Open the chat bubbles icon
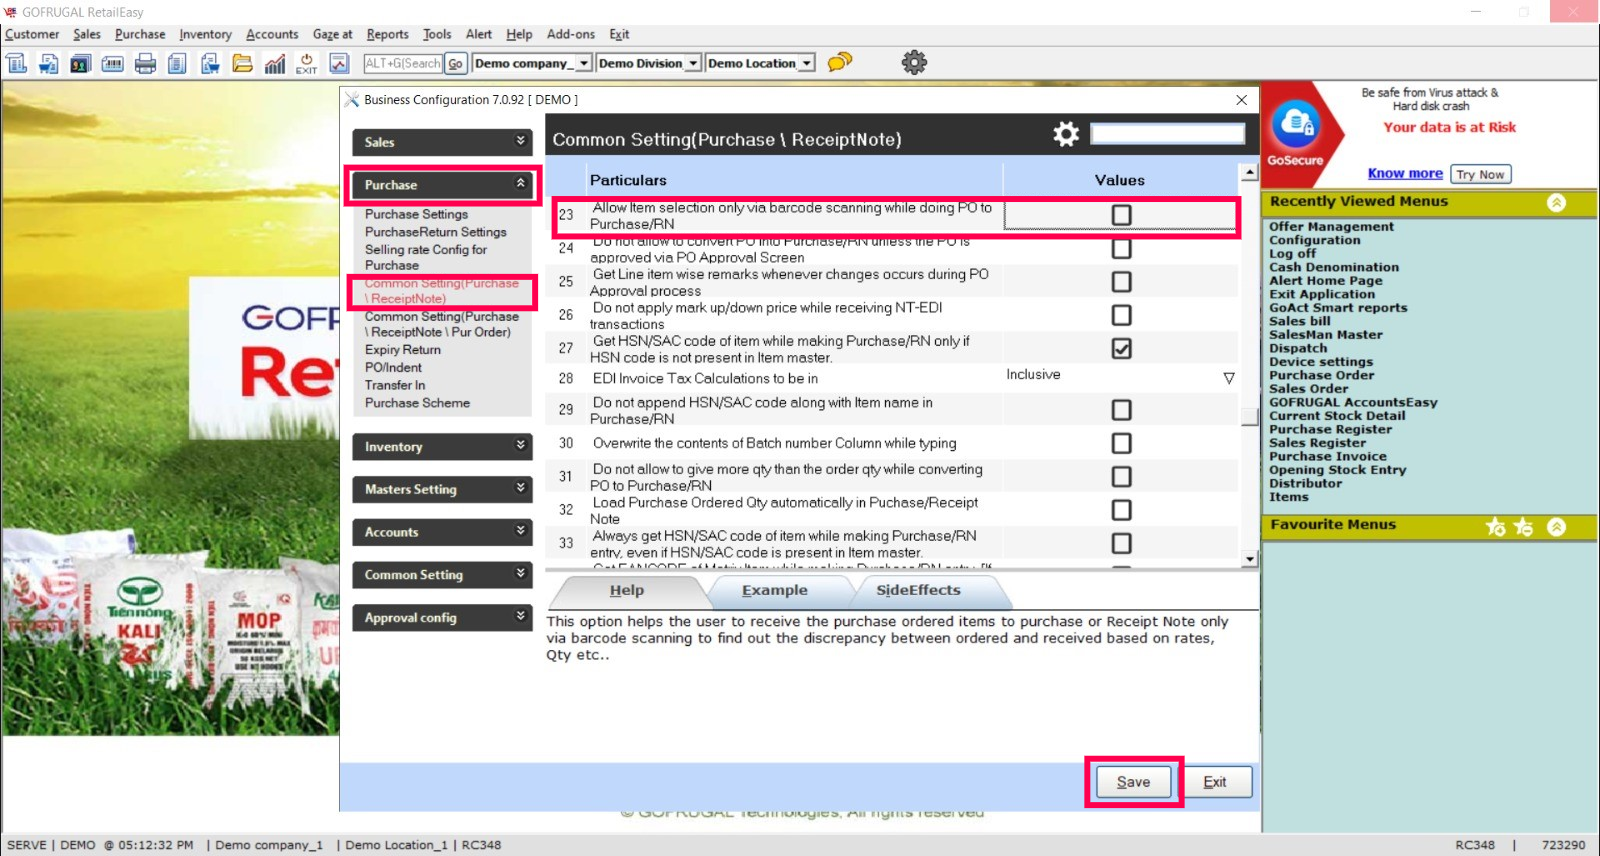The image size is (1600, 856). point(840,62)
